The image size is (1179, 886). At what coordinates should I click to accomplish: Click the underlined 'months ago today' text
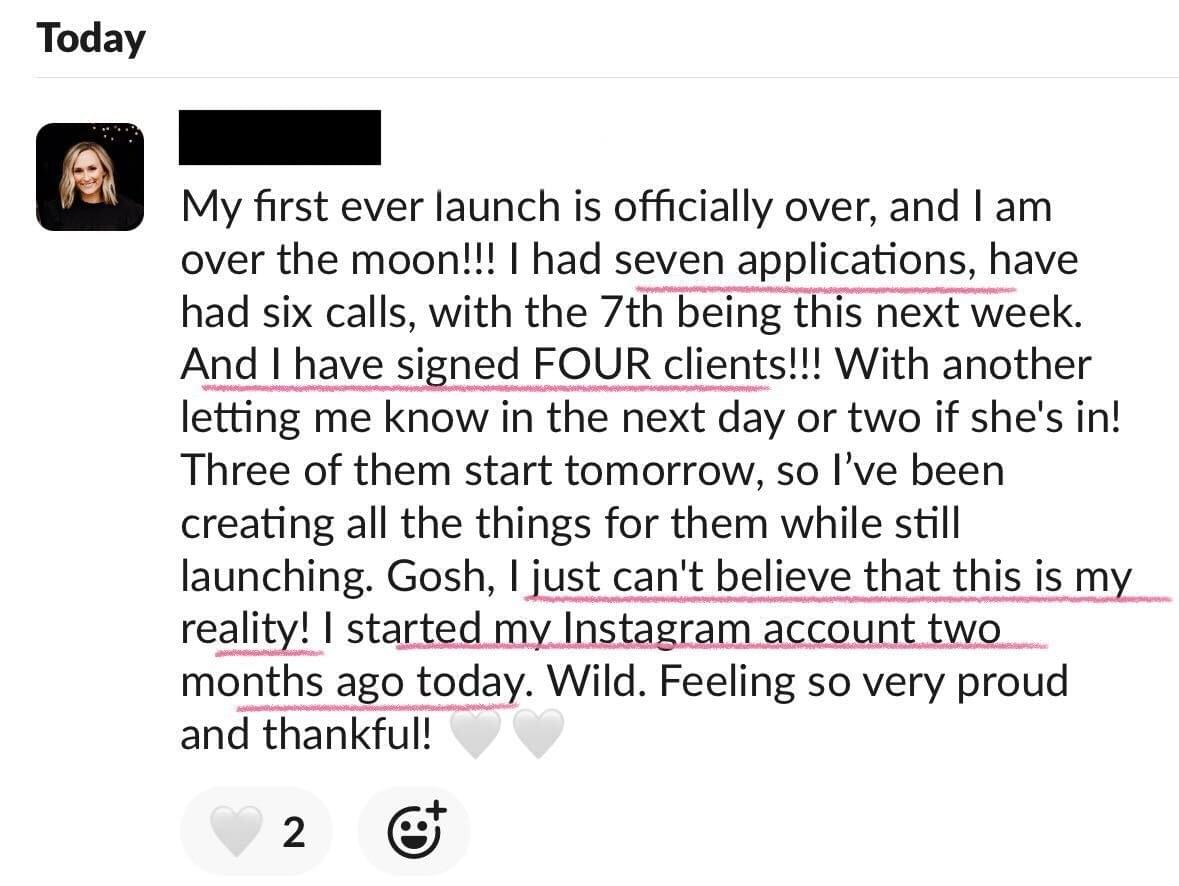(x=352, y=683)
